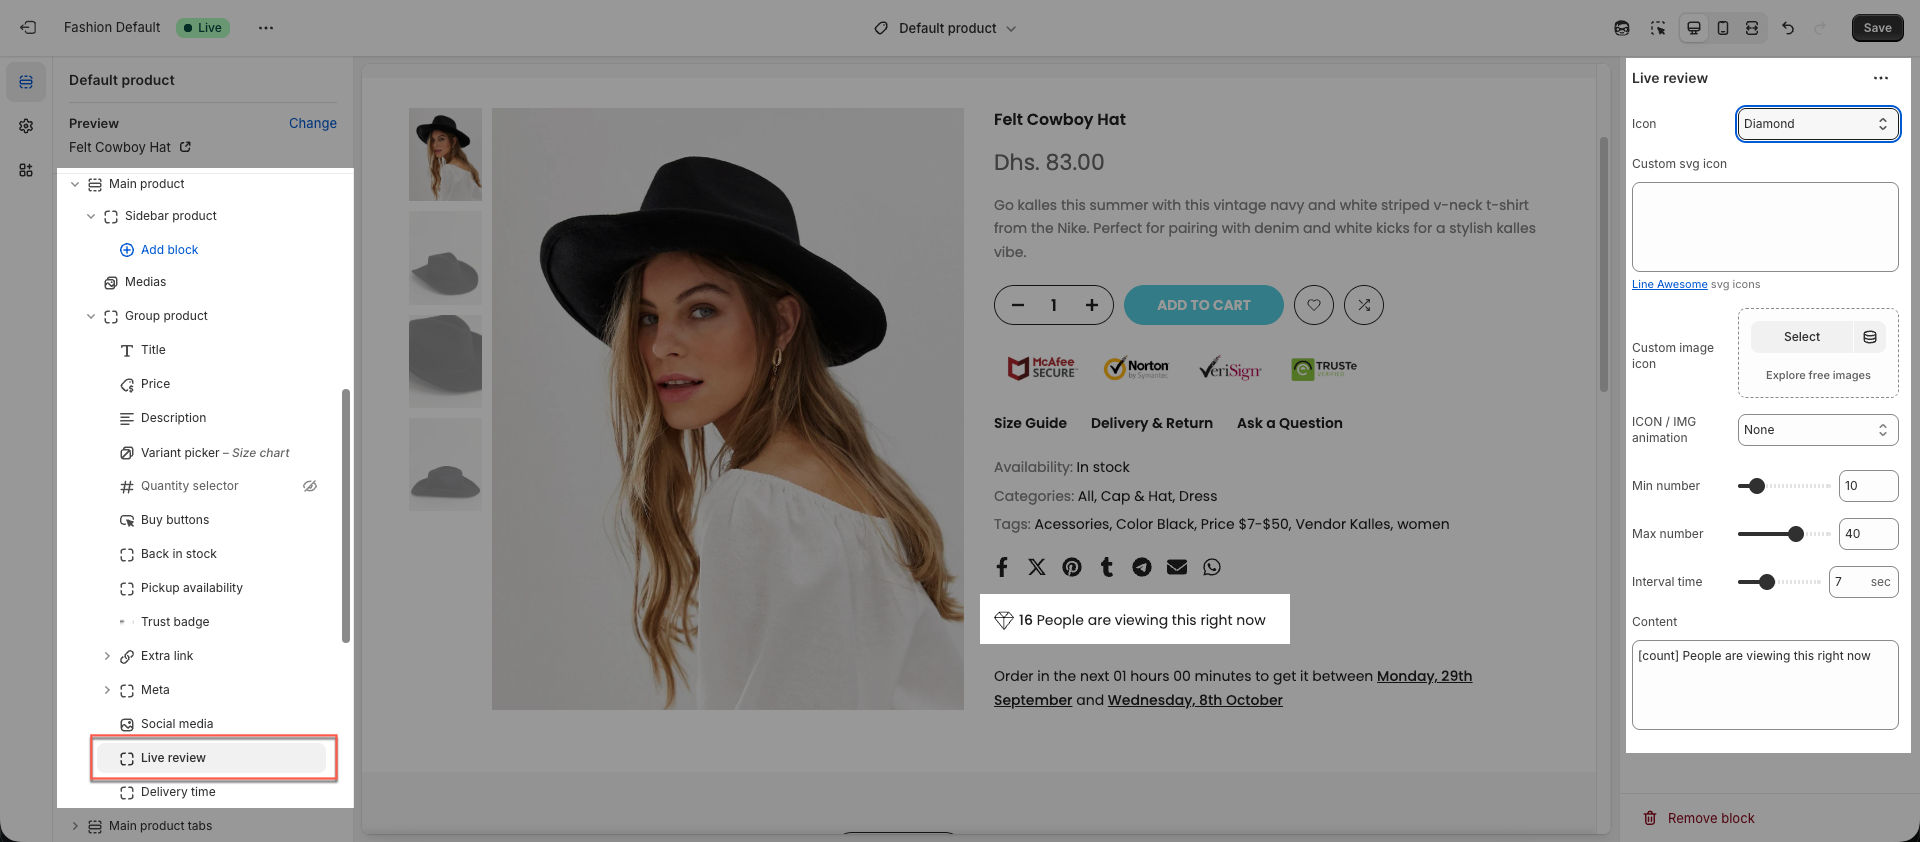This screenshot has width=1920, height=842.
Task: Expand the Main product tabs section
Action: click(75, 826)
